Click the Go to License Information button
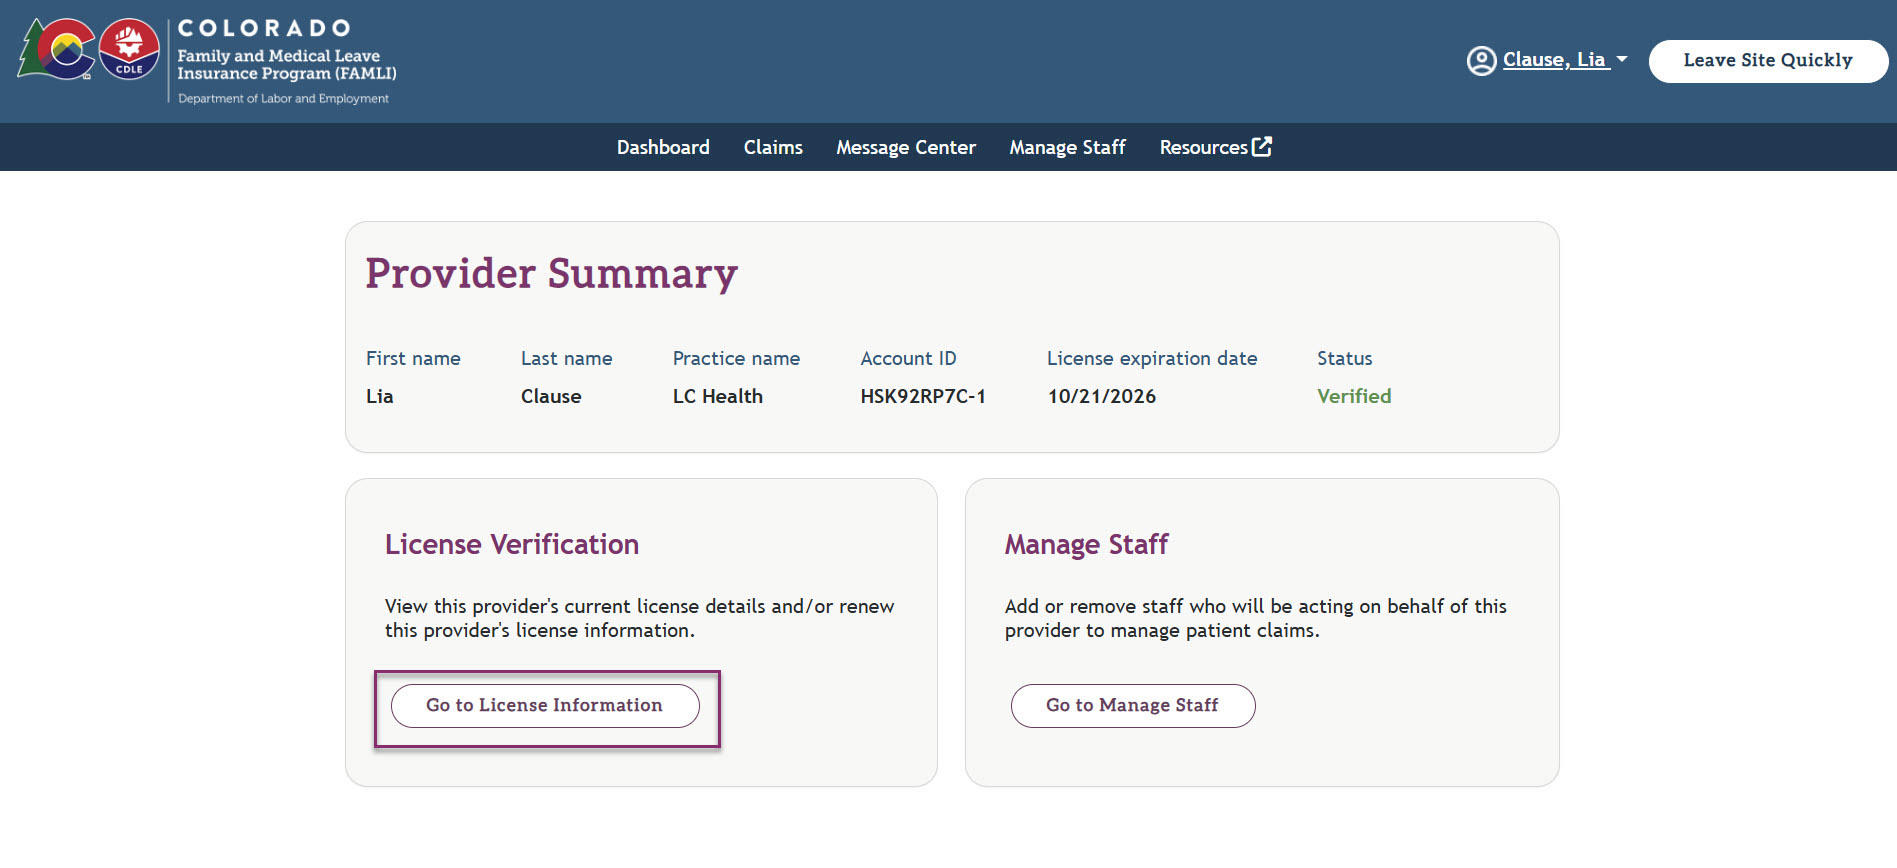1897x868 pixels. pos(545,706)
